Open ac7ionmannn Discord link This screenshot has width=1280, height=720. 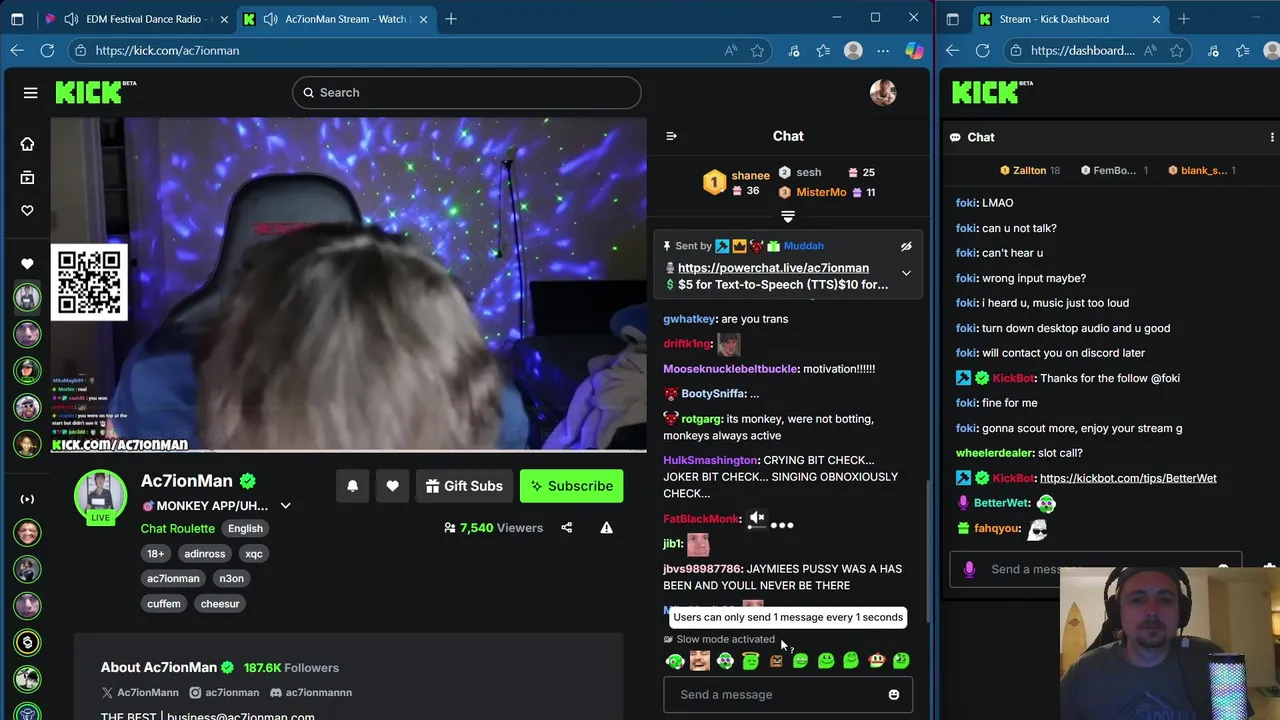pos(310,692)
